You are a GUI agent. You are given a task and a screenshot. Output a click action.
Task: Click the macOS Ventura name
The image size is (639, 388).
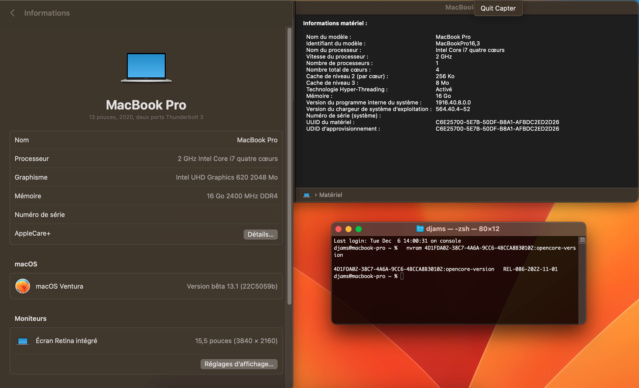pyautogui.click(x=59, y=287)
